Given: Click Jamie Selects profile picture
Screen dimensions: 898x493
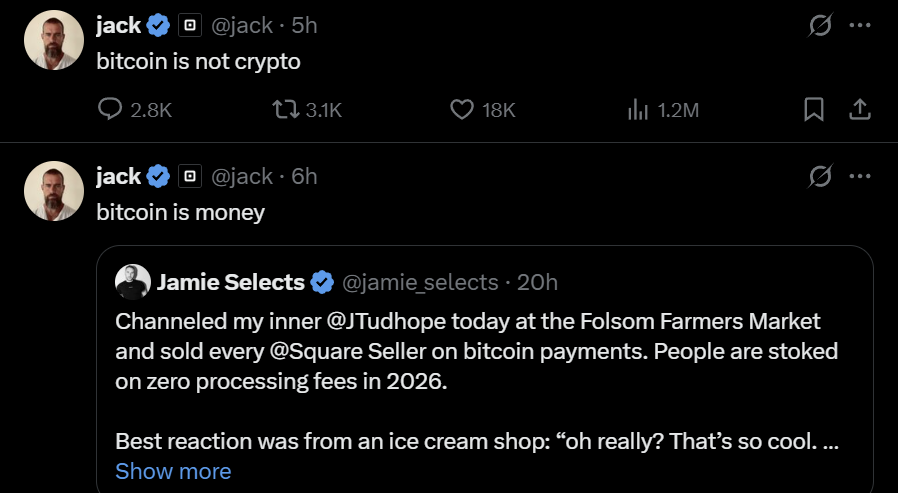Looking at the screenshot, I should pos(133,282).
